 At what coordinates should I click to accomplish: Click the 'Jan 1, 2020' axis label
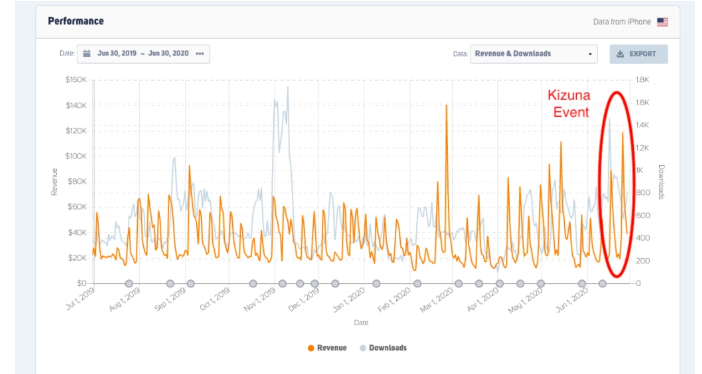click(x=349, y=300)
